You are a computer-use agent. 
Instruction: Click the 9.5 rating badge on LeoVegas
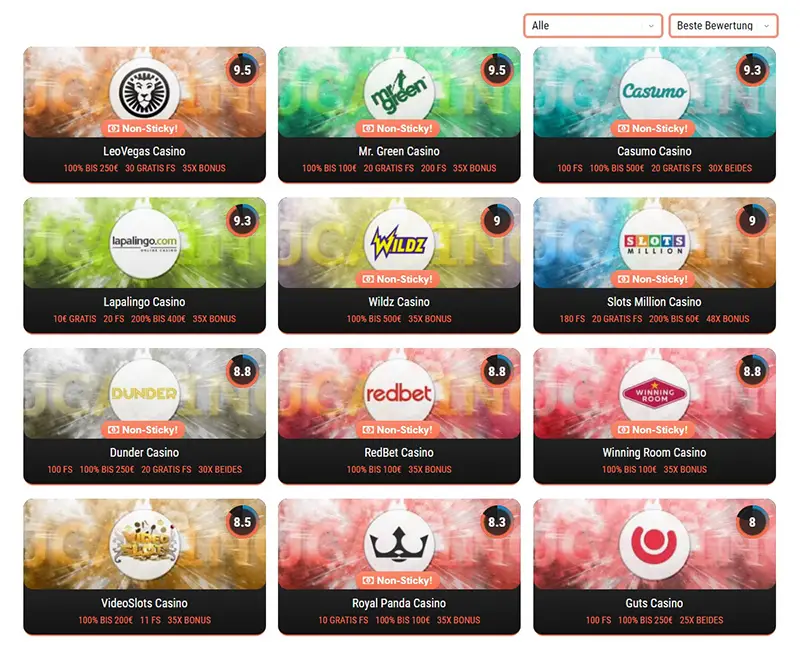click(x=242, y=70)
